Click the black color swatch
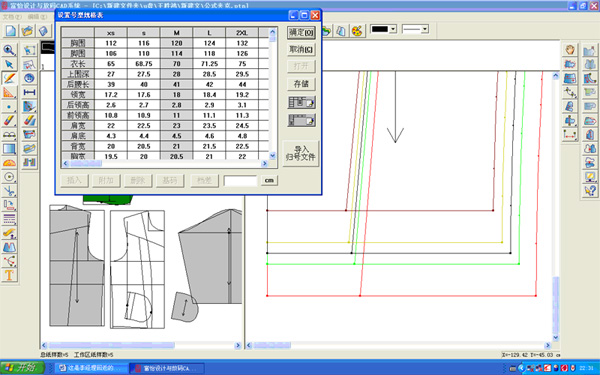Image resolution: width=600 pixels, height=375 pixels. [x=380, y=29]
